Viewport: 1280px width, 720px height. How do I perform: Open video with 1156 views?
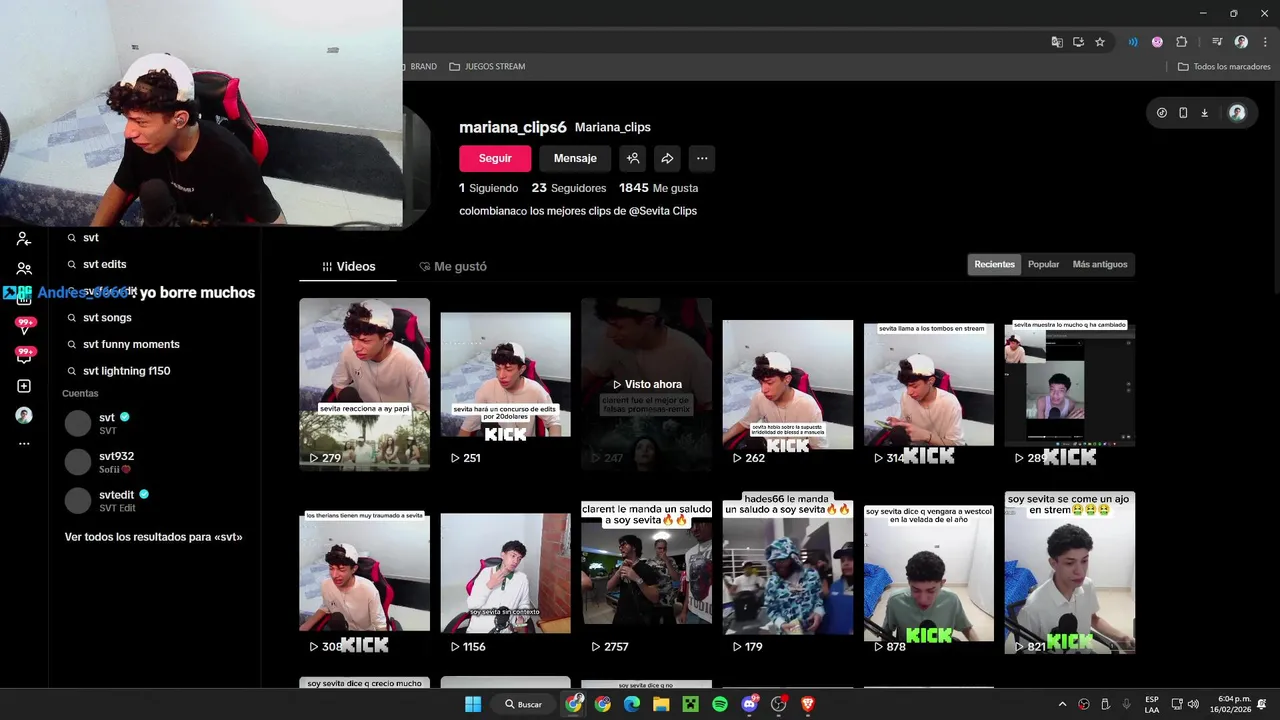pyautogui.click(x=505, y=574)
